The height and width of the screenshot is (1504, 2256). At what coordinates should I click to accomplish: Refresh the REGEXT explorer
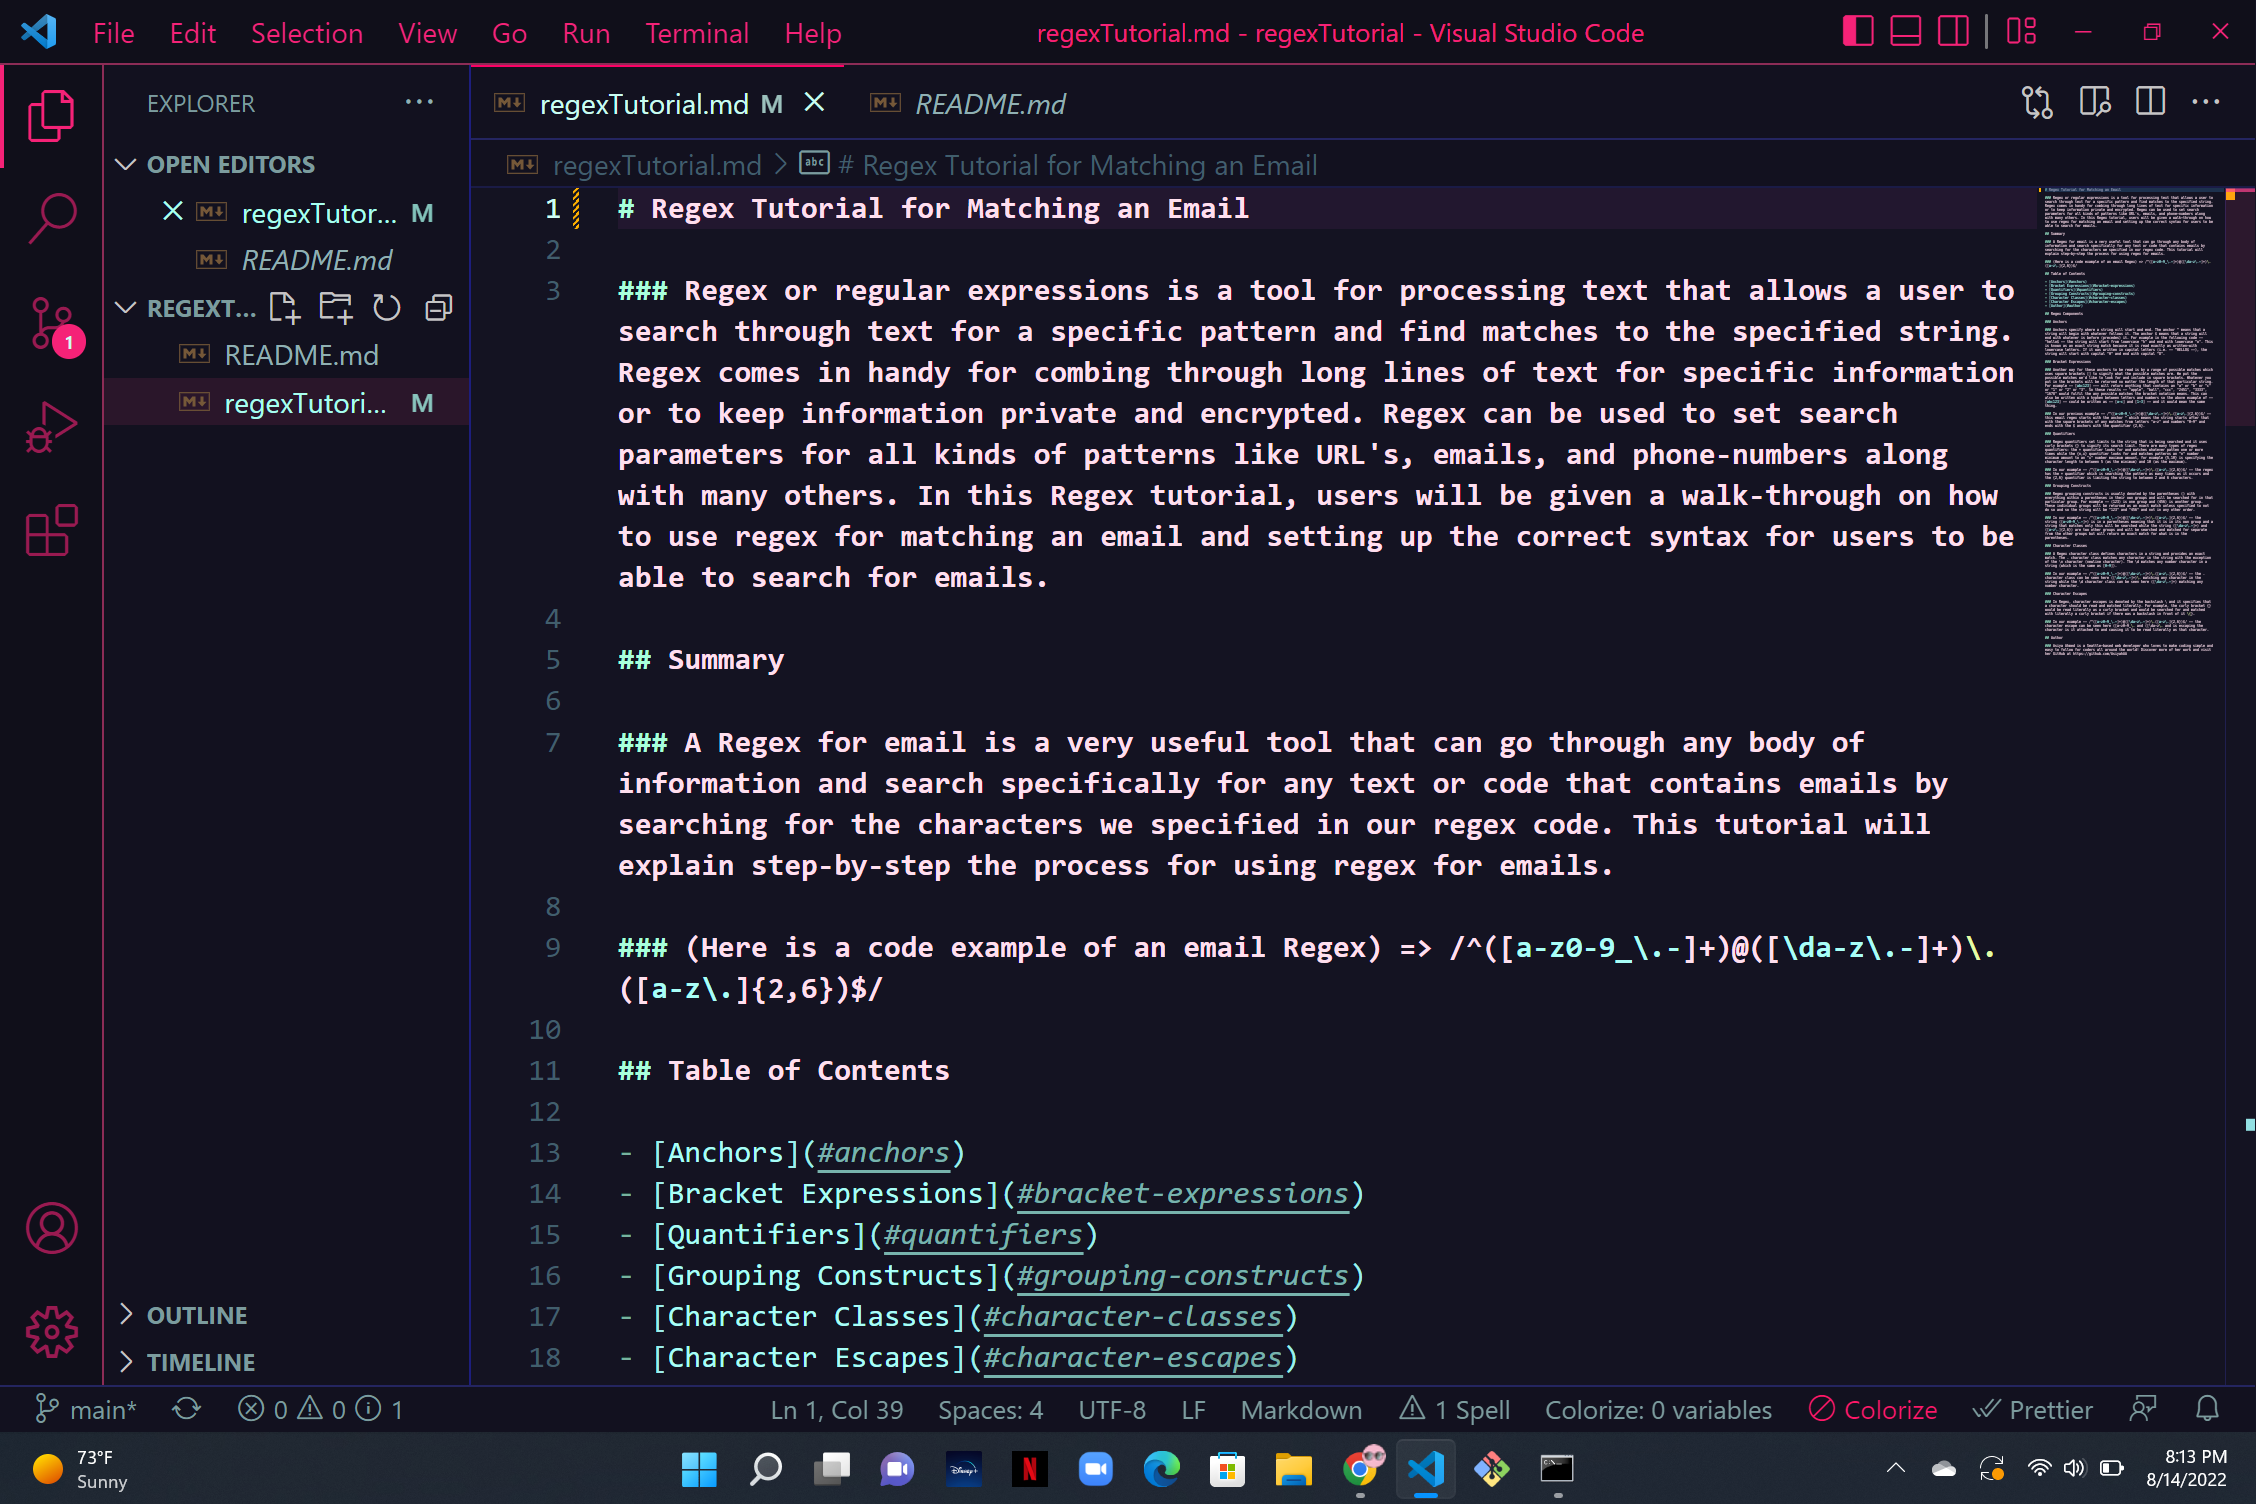pos(387,307)
